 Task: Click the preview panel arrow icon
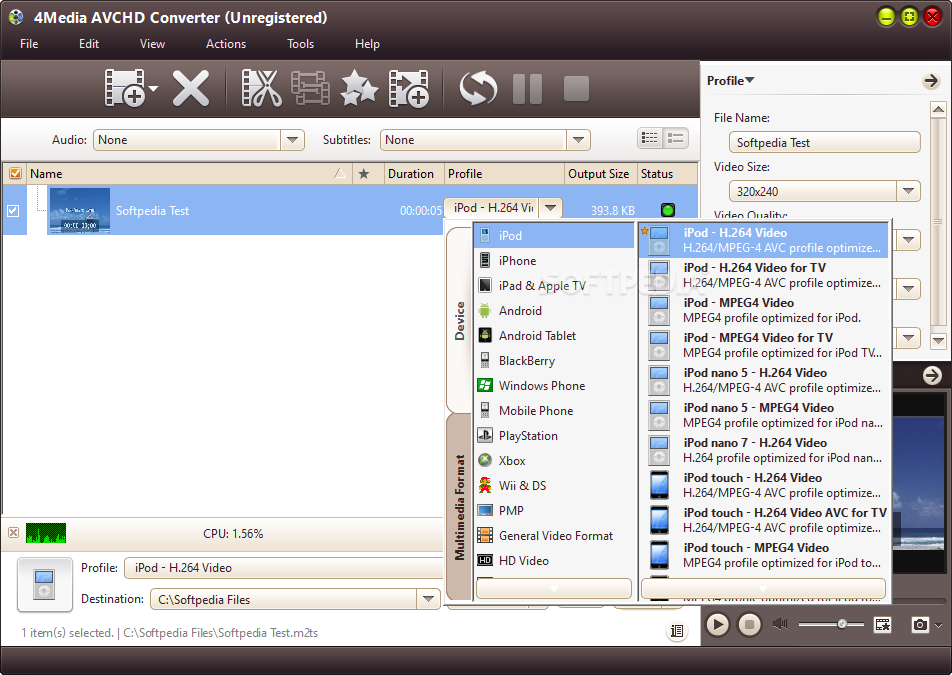932,376
